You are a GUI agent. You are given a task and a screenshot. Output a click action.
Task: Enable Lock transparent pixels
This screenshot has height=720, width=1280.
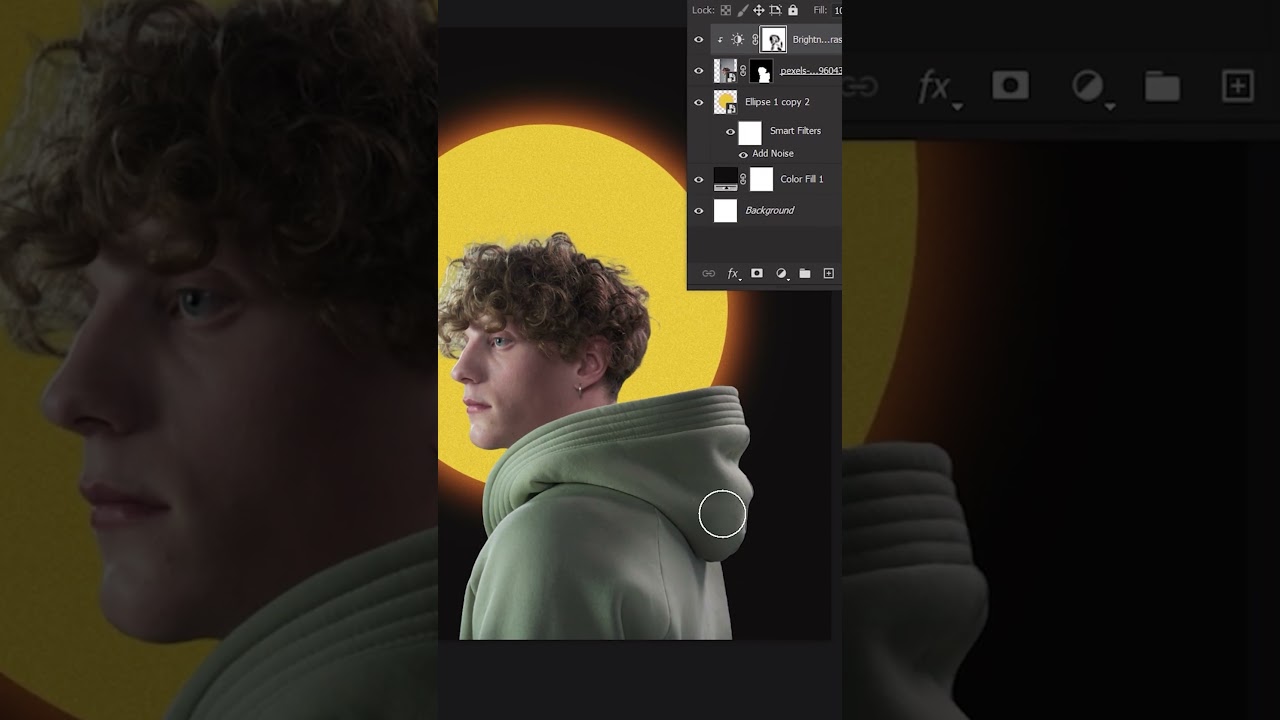tap(726, 10)
